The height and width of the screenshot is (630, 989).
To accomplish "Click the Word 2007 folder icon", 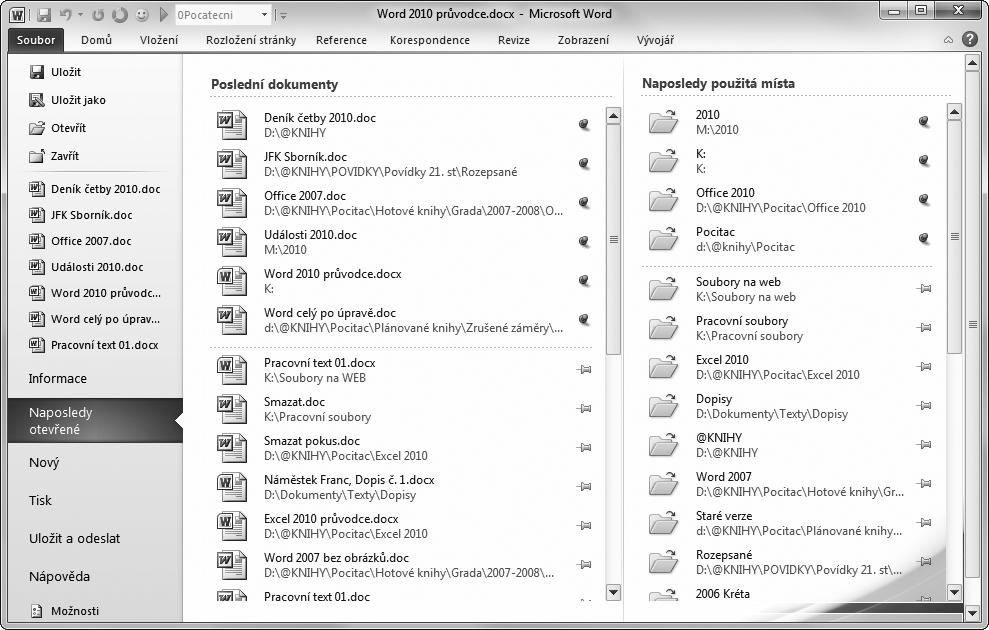I will coord(664,484).
